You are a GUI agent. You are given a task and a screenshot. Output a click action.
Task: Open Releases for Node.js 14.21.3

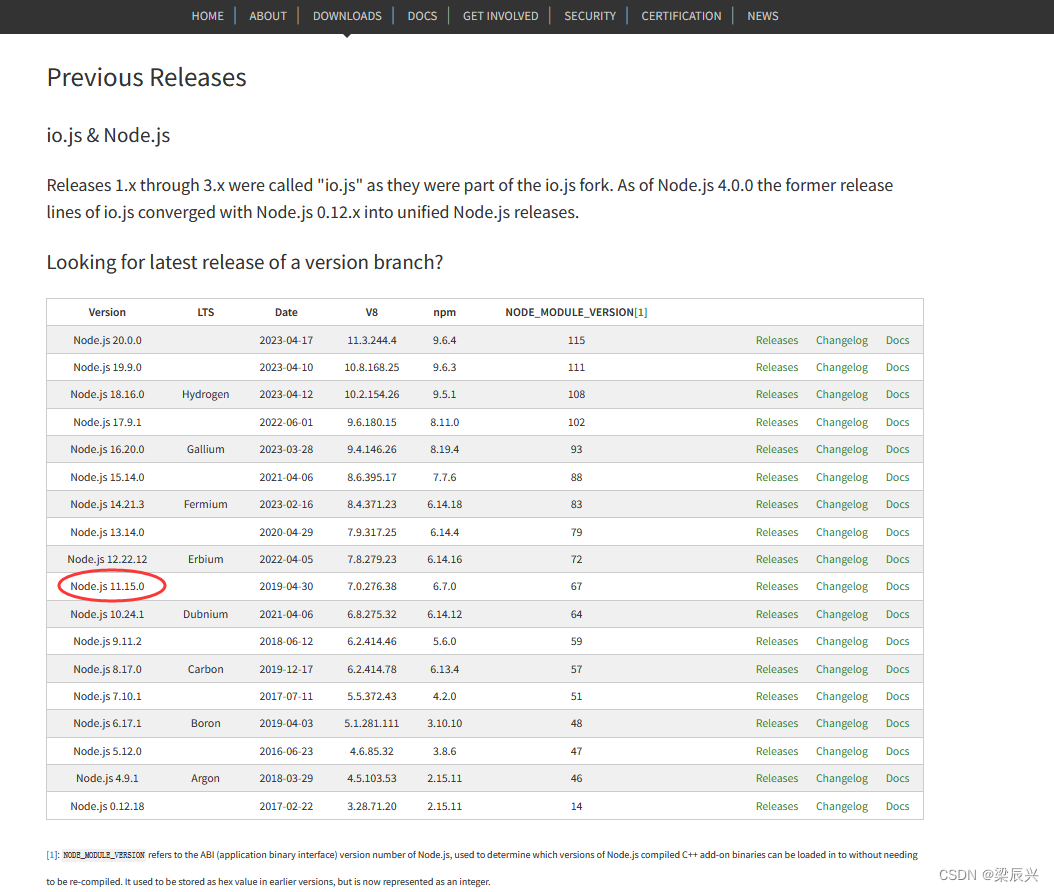[x=776, y=504]
